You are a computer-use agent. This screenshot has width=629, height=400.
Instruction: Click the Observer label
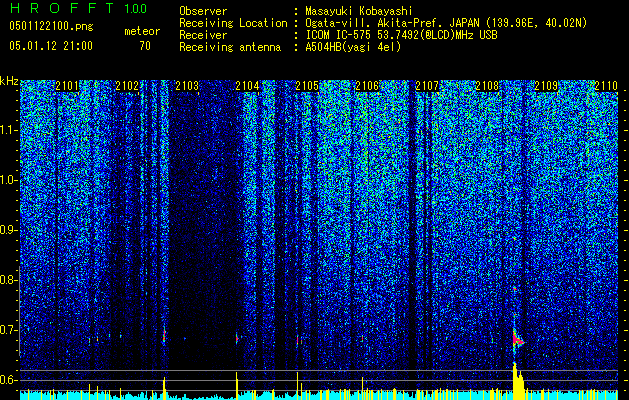click(203, 11)
